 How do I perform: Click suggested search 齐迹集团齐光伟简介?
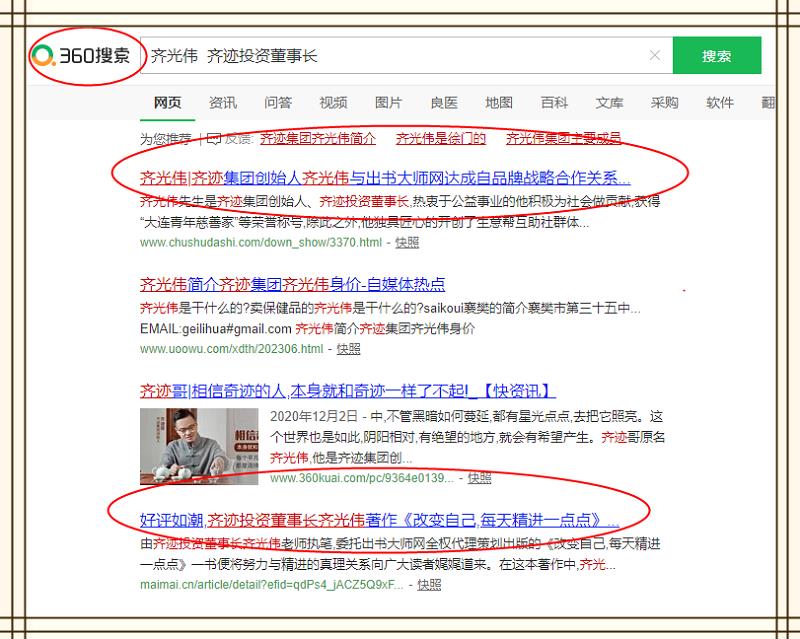tap(318, 139)
